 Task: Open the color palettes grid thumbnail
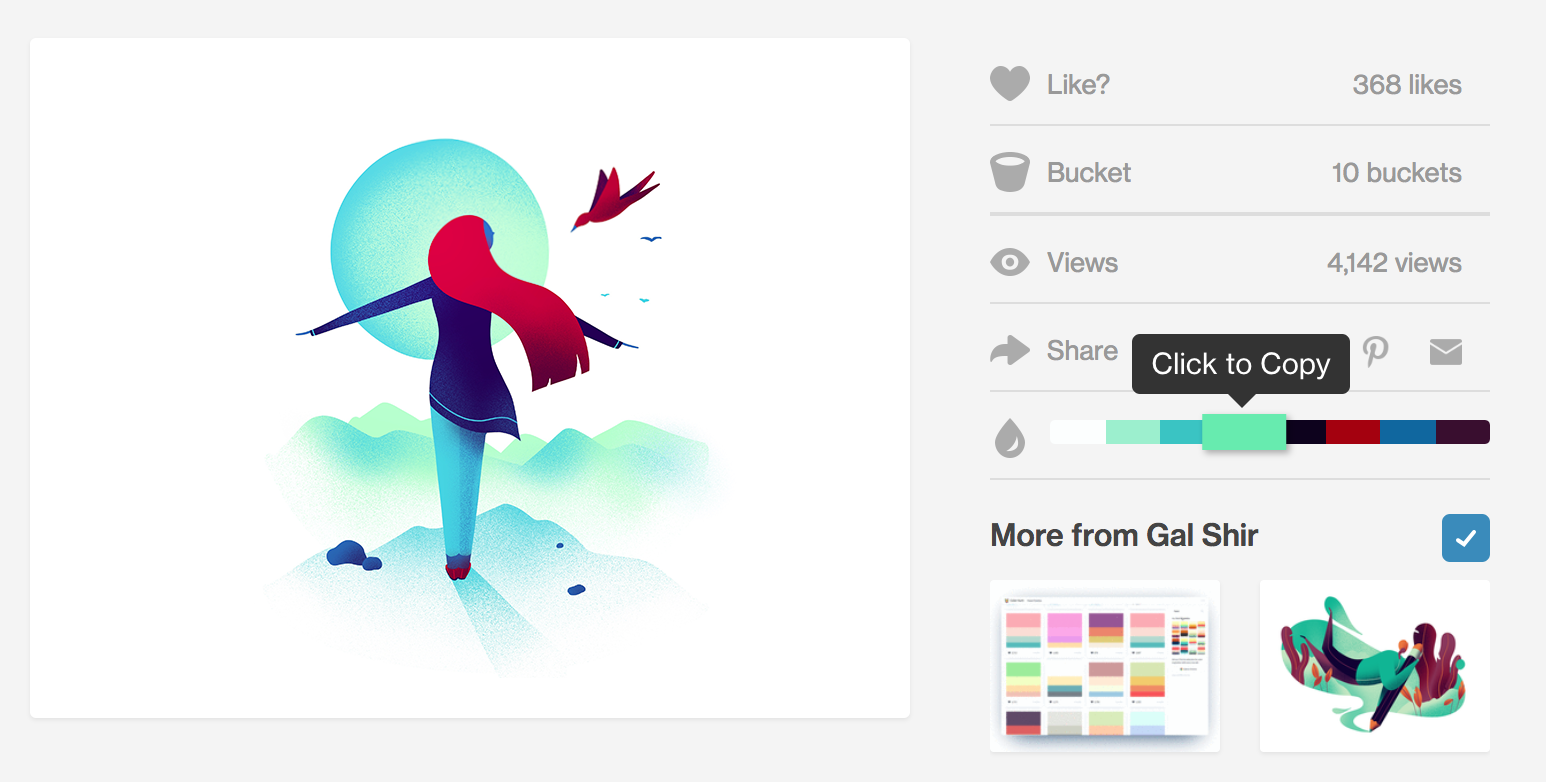(1104, 666)
